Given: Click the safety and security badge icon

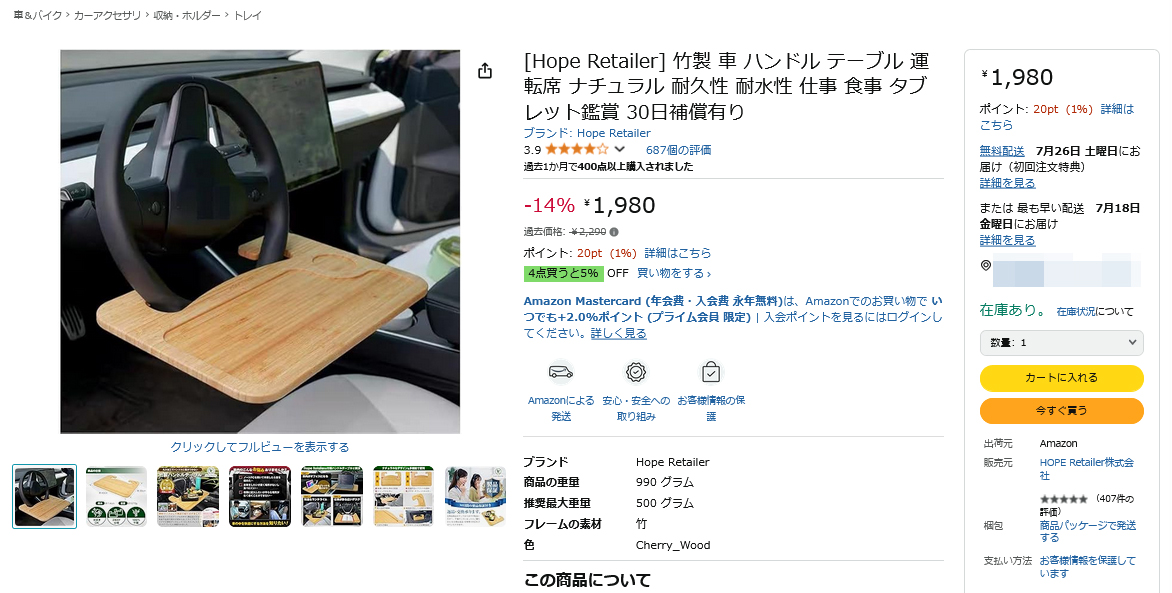Looking at the screenshot, I should [636, 372].
